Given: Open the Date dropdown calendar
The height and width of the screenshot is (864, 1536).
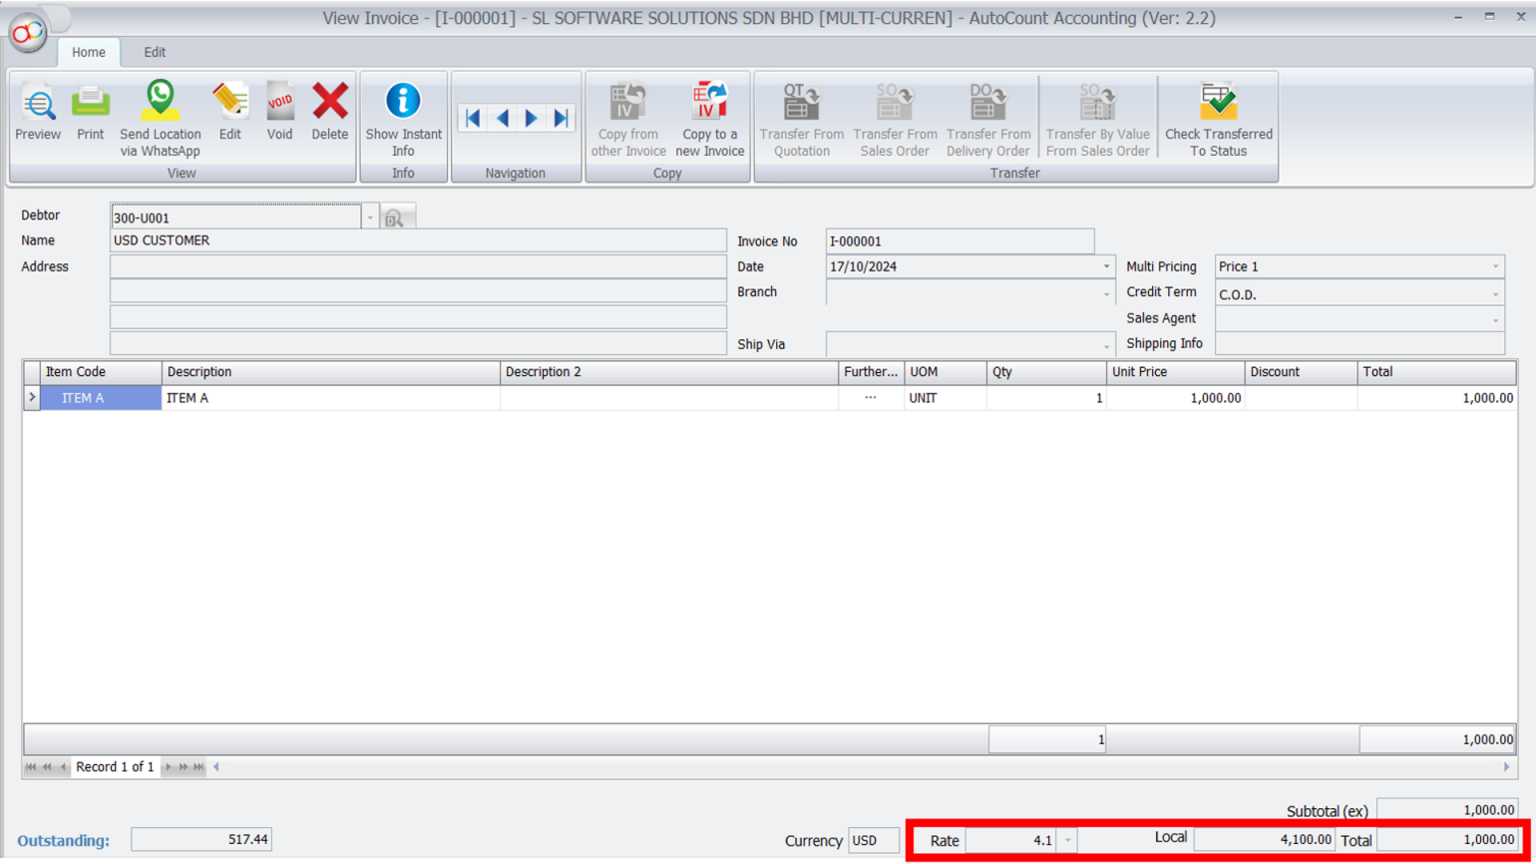Looking at the screenshot, I should 1106,267.
